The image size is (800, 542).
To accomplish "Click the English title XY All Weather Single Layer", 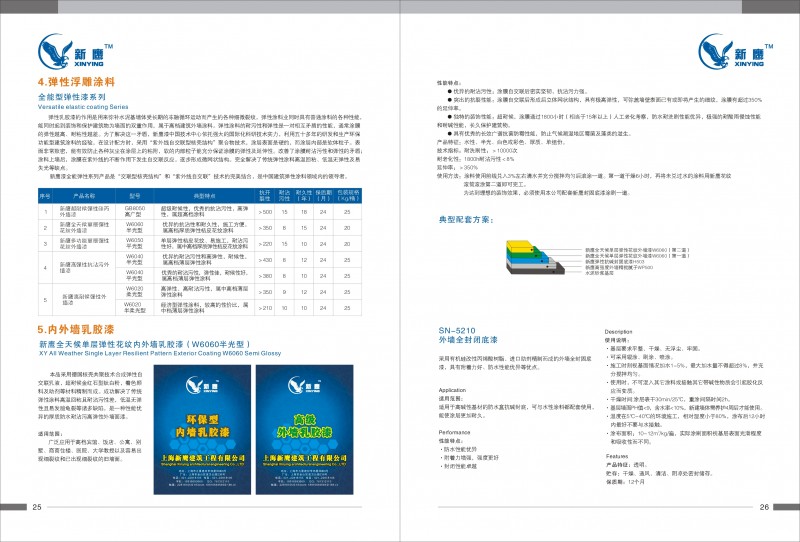I will (x=160, y=353).
